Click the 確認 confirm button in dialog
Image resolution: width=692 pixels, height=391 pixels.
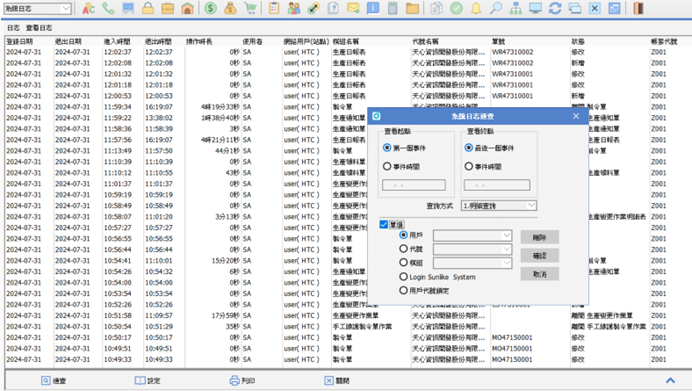point(540,256)
